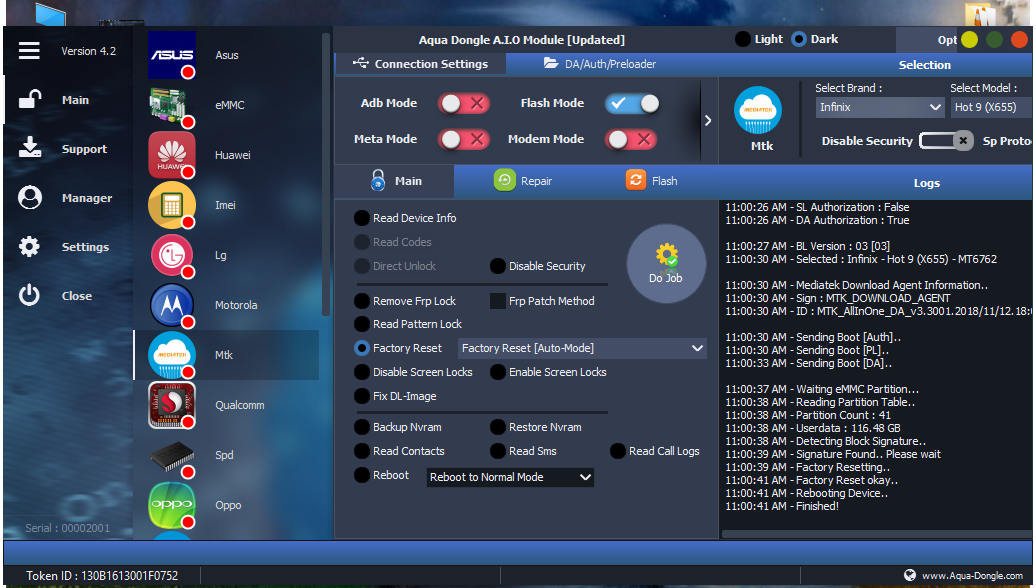The width and height of the screenshot is (1036, 588).
Task: Select the Restore Nvram option
Action: pyautogui.click(x=536, y=427)
